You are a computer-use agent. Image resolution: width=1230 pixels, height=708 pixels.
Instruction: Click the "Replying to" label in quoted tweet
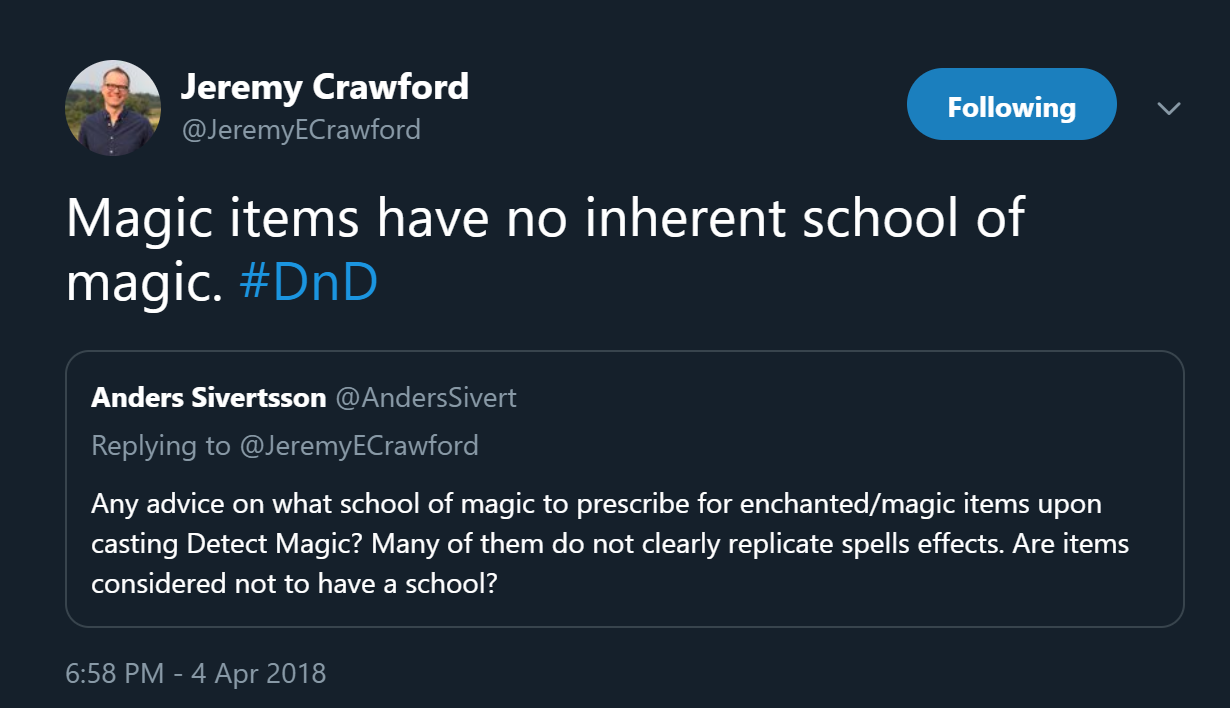coord(160,445)
